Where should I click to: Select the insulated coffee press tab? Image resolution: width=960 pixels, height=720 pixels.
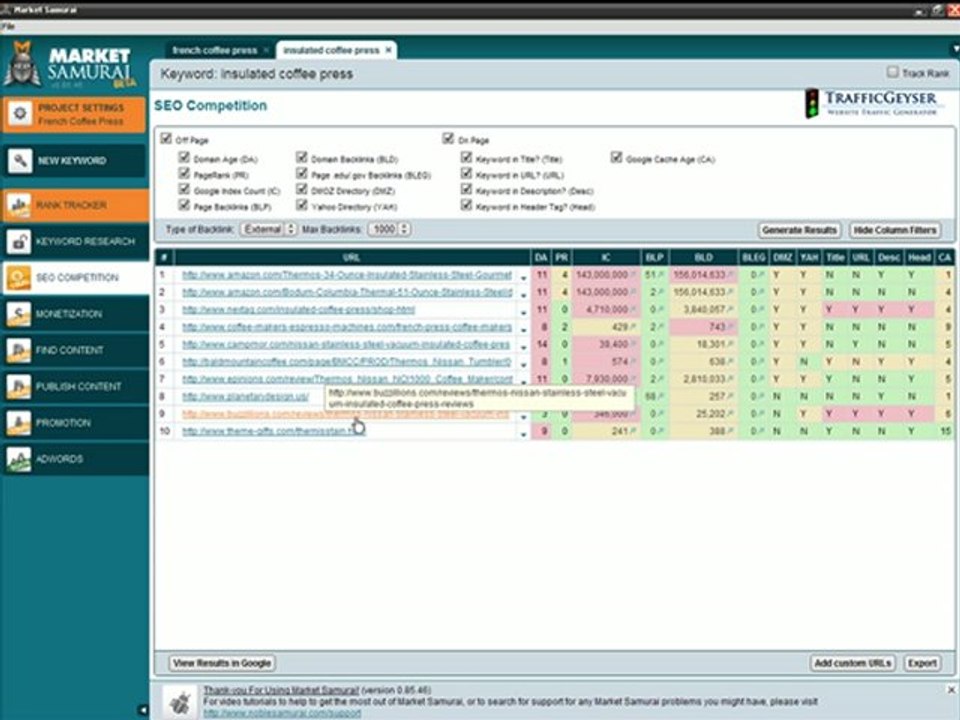point(331,50)
